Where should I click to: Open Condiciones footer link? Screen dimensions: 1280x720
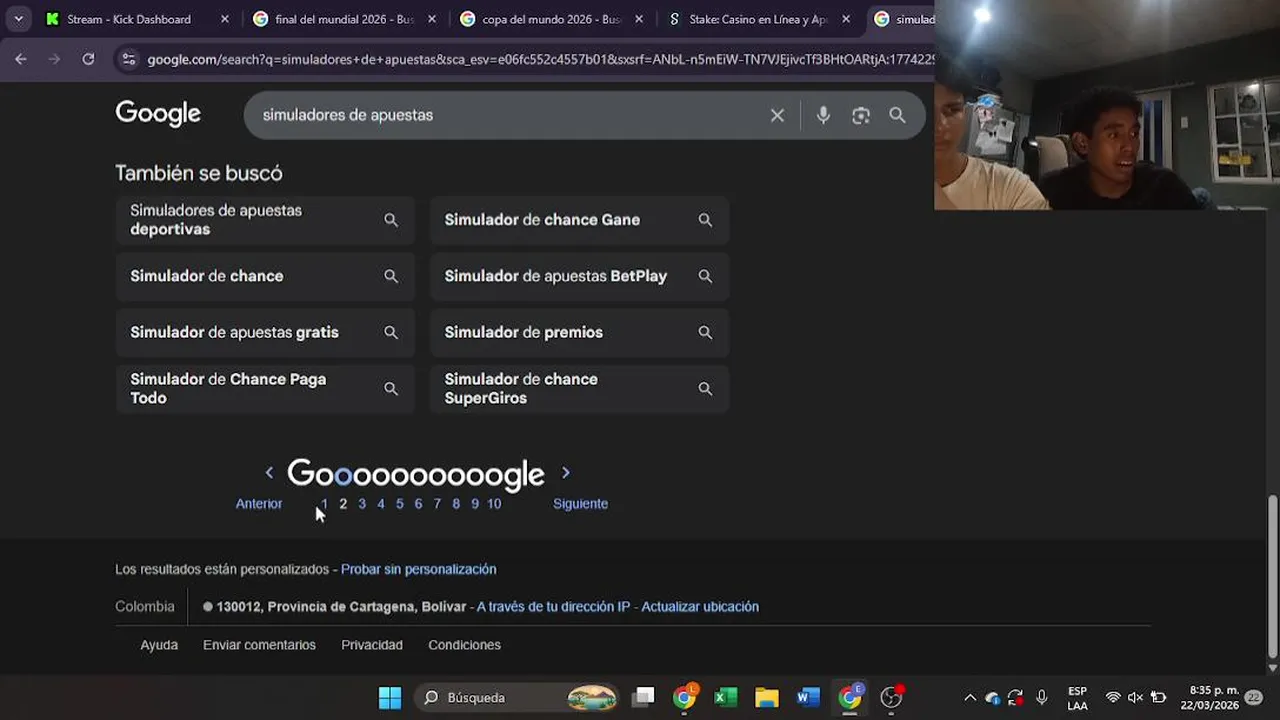coord(464,645)
